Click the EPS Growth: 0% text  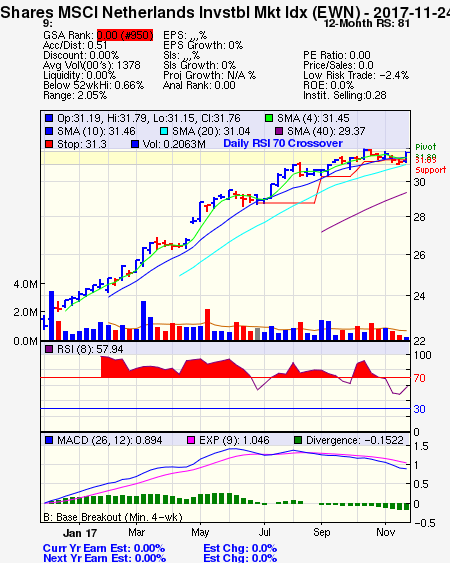pyautogui.click(x=203, y=45)
